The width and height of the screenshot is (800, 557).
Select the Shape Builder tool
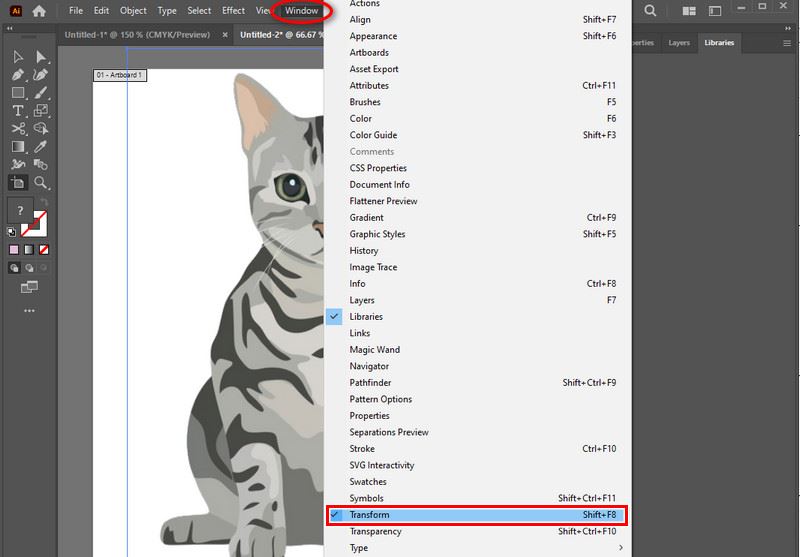coord(41,129)
